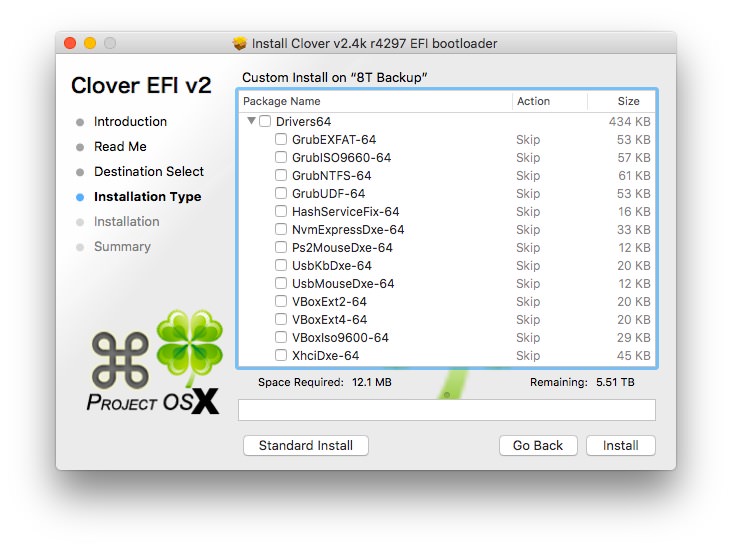Click the Clover EFI v2 heading
Viewport: 732px width, 550px height.
141,85
